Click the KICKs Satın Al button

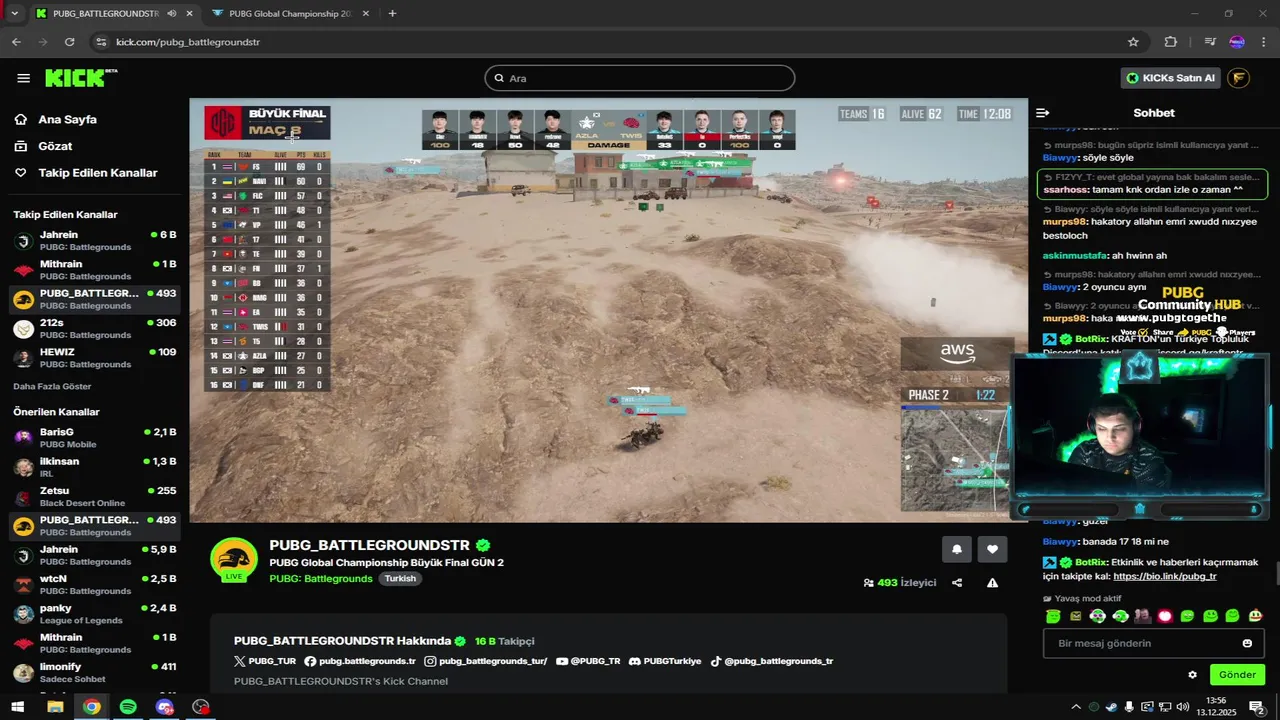pyautogui.click(x=1170, y=78)
